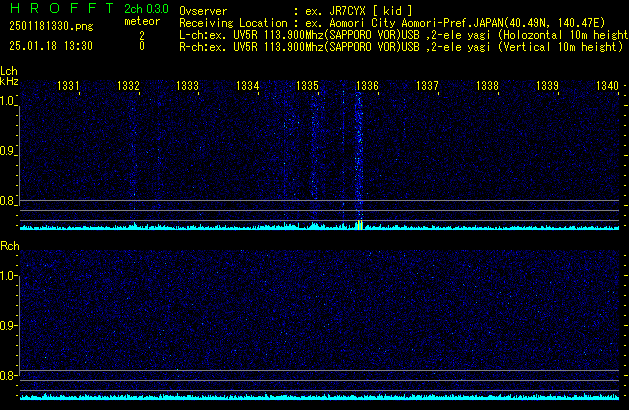Select the 1338 time marker
The width and height of the screenshot is (629, 410).
click(487, 86)
